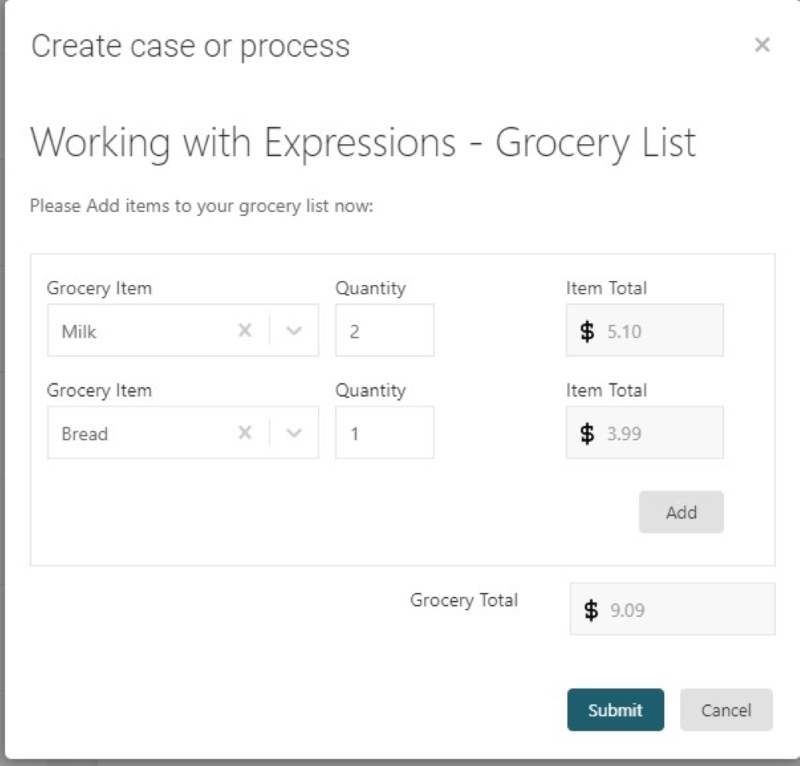Click dollar icon in Grocery Total field

(592, 609)
